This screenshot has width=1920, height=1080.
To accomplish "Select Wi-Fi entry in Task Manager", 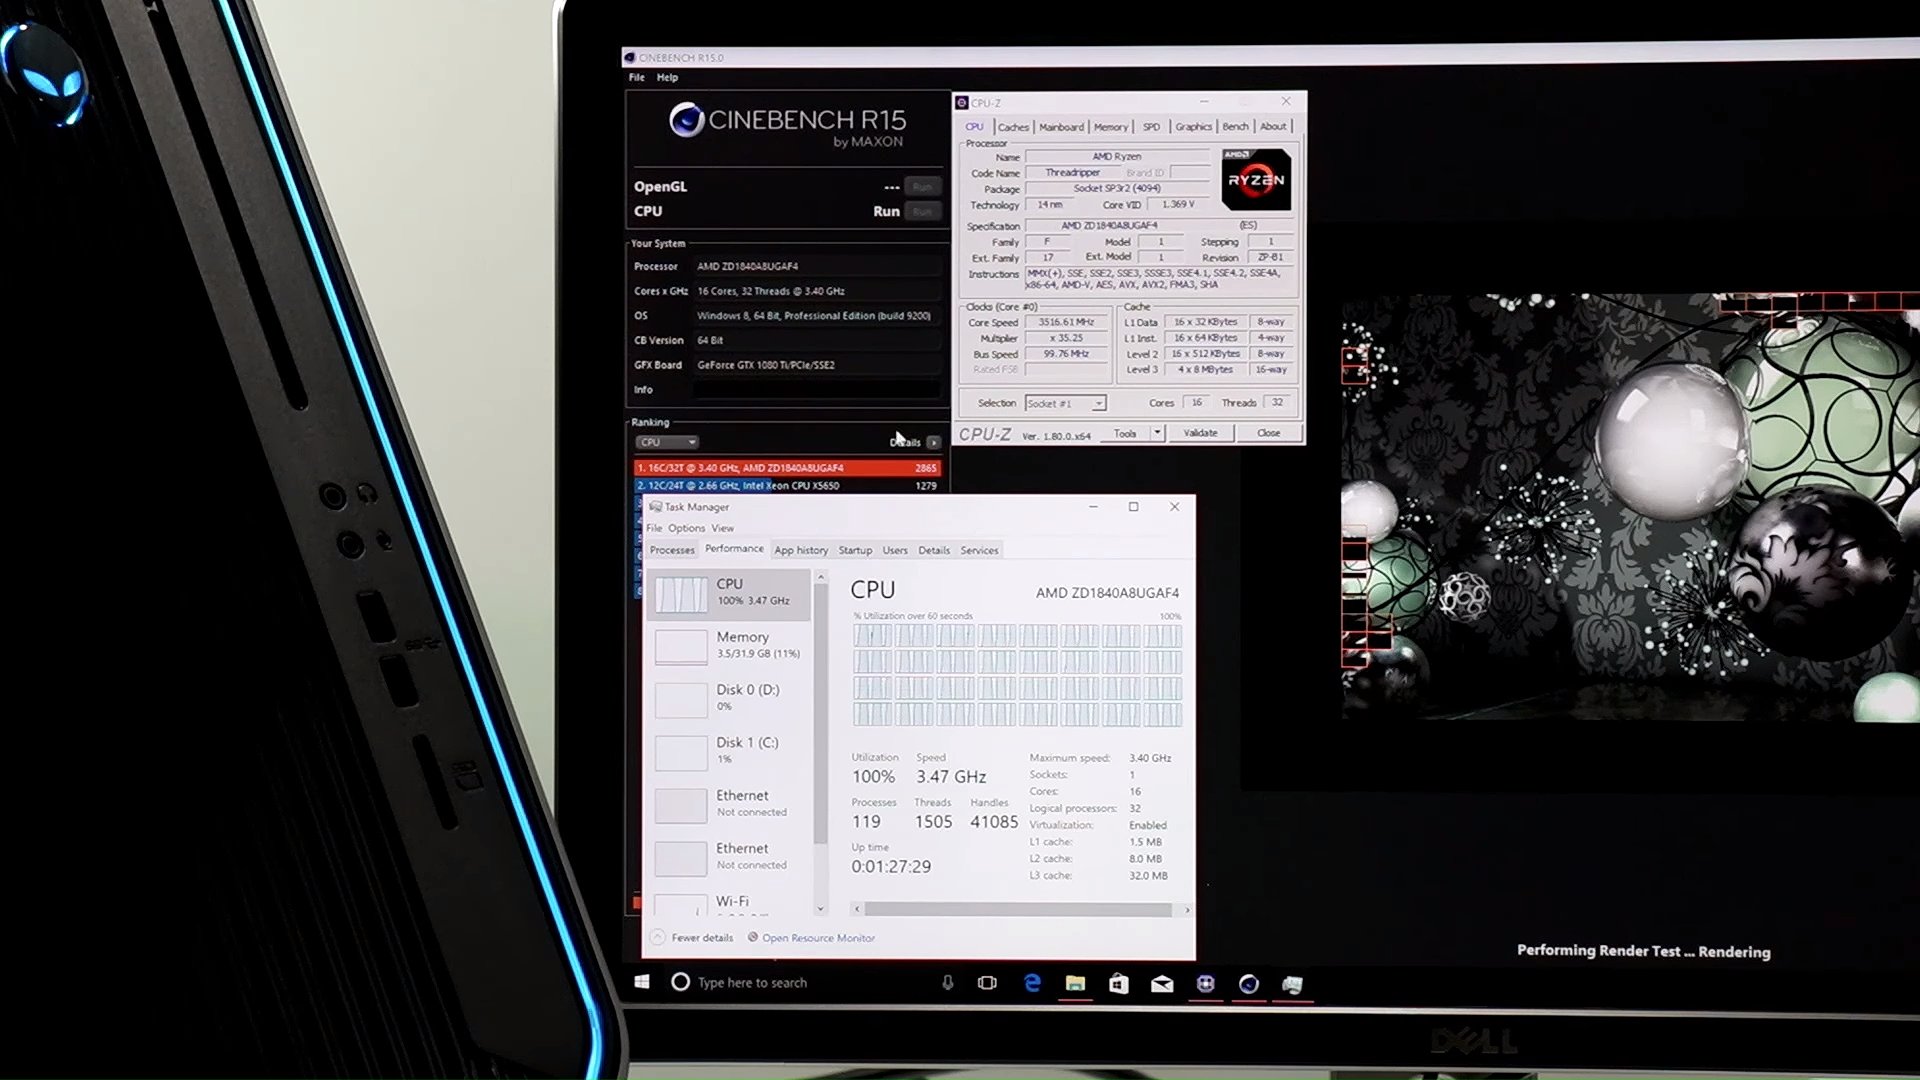I will [729, 903].
